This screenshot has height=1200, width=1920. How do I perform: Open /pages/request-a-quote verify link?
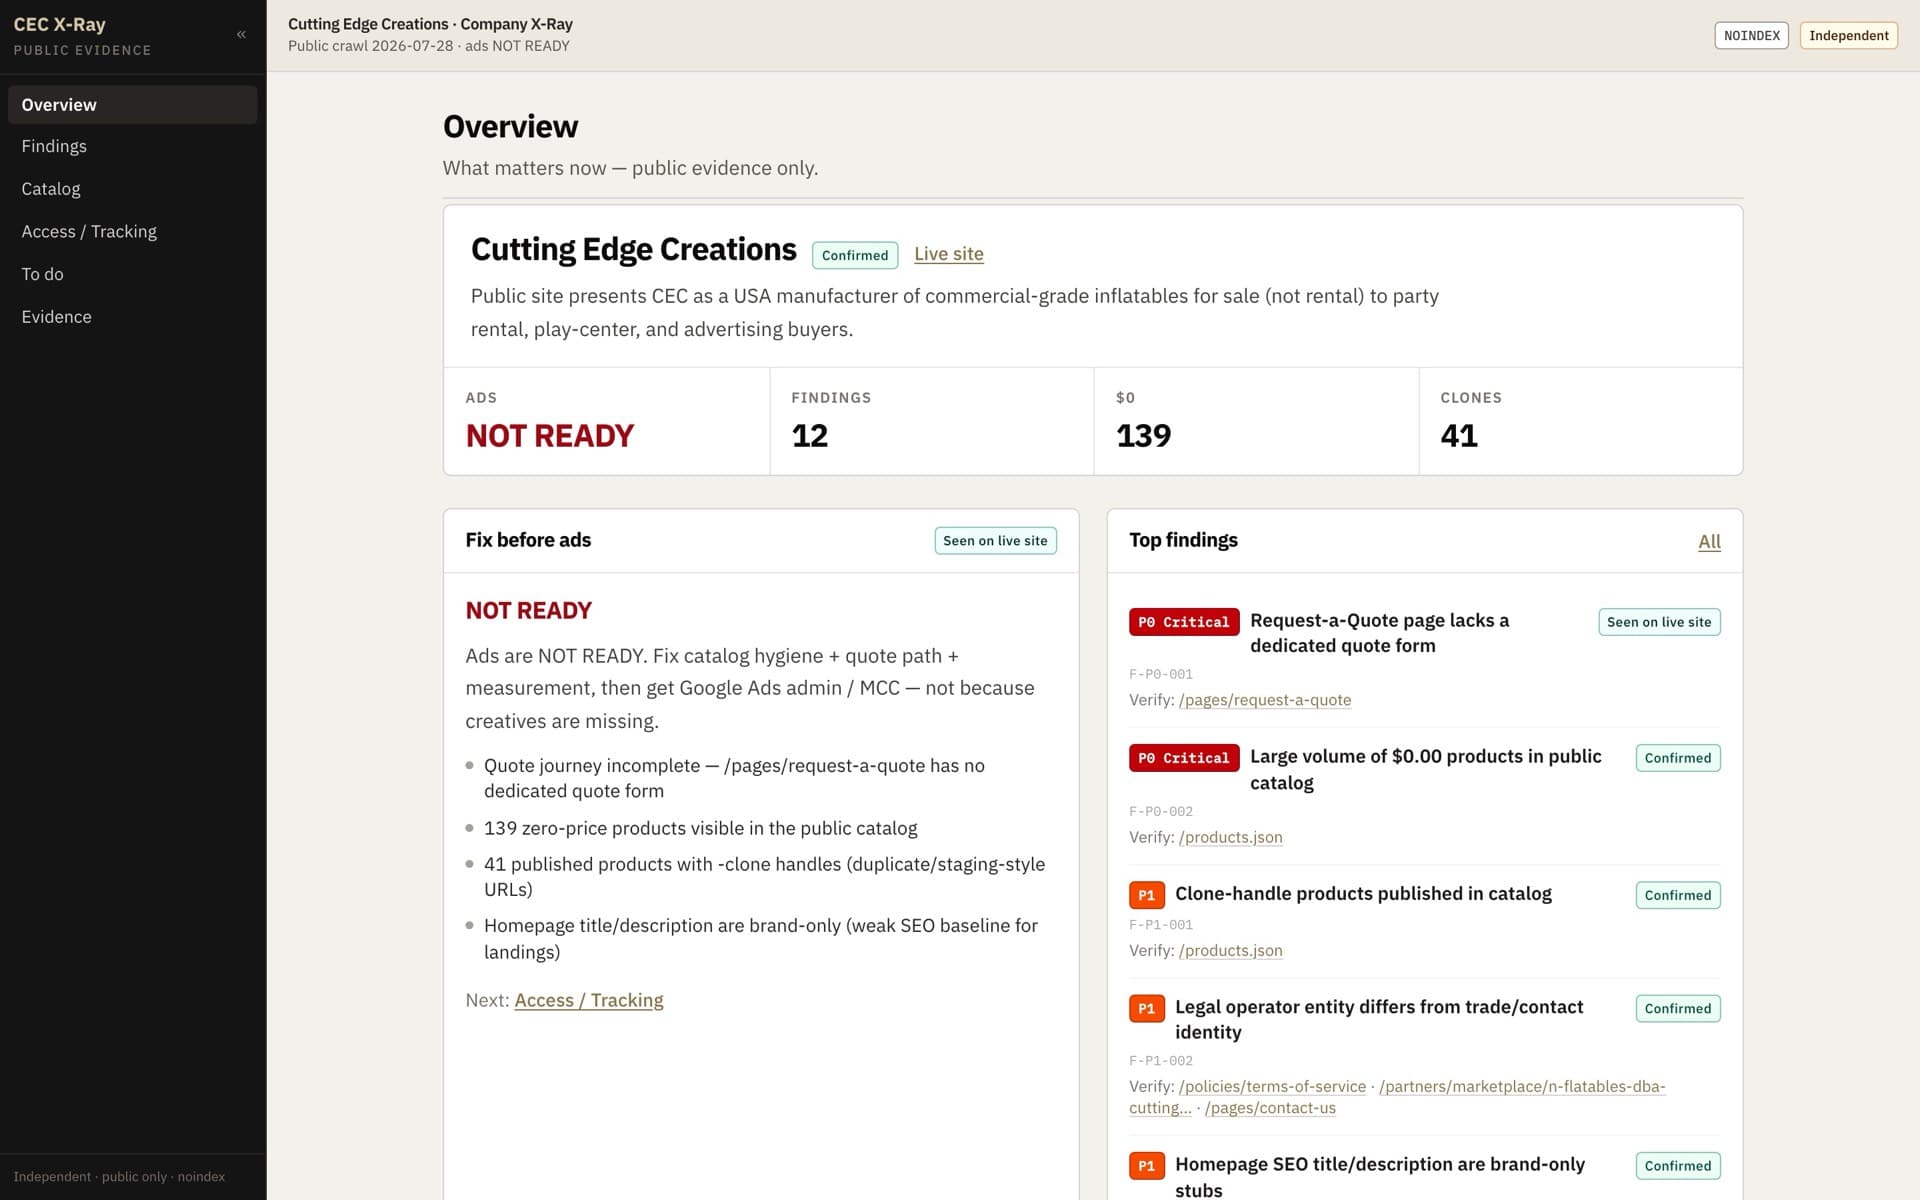click(x=1265, y=700)
